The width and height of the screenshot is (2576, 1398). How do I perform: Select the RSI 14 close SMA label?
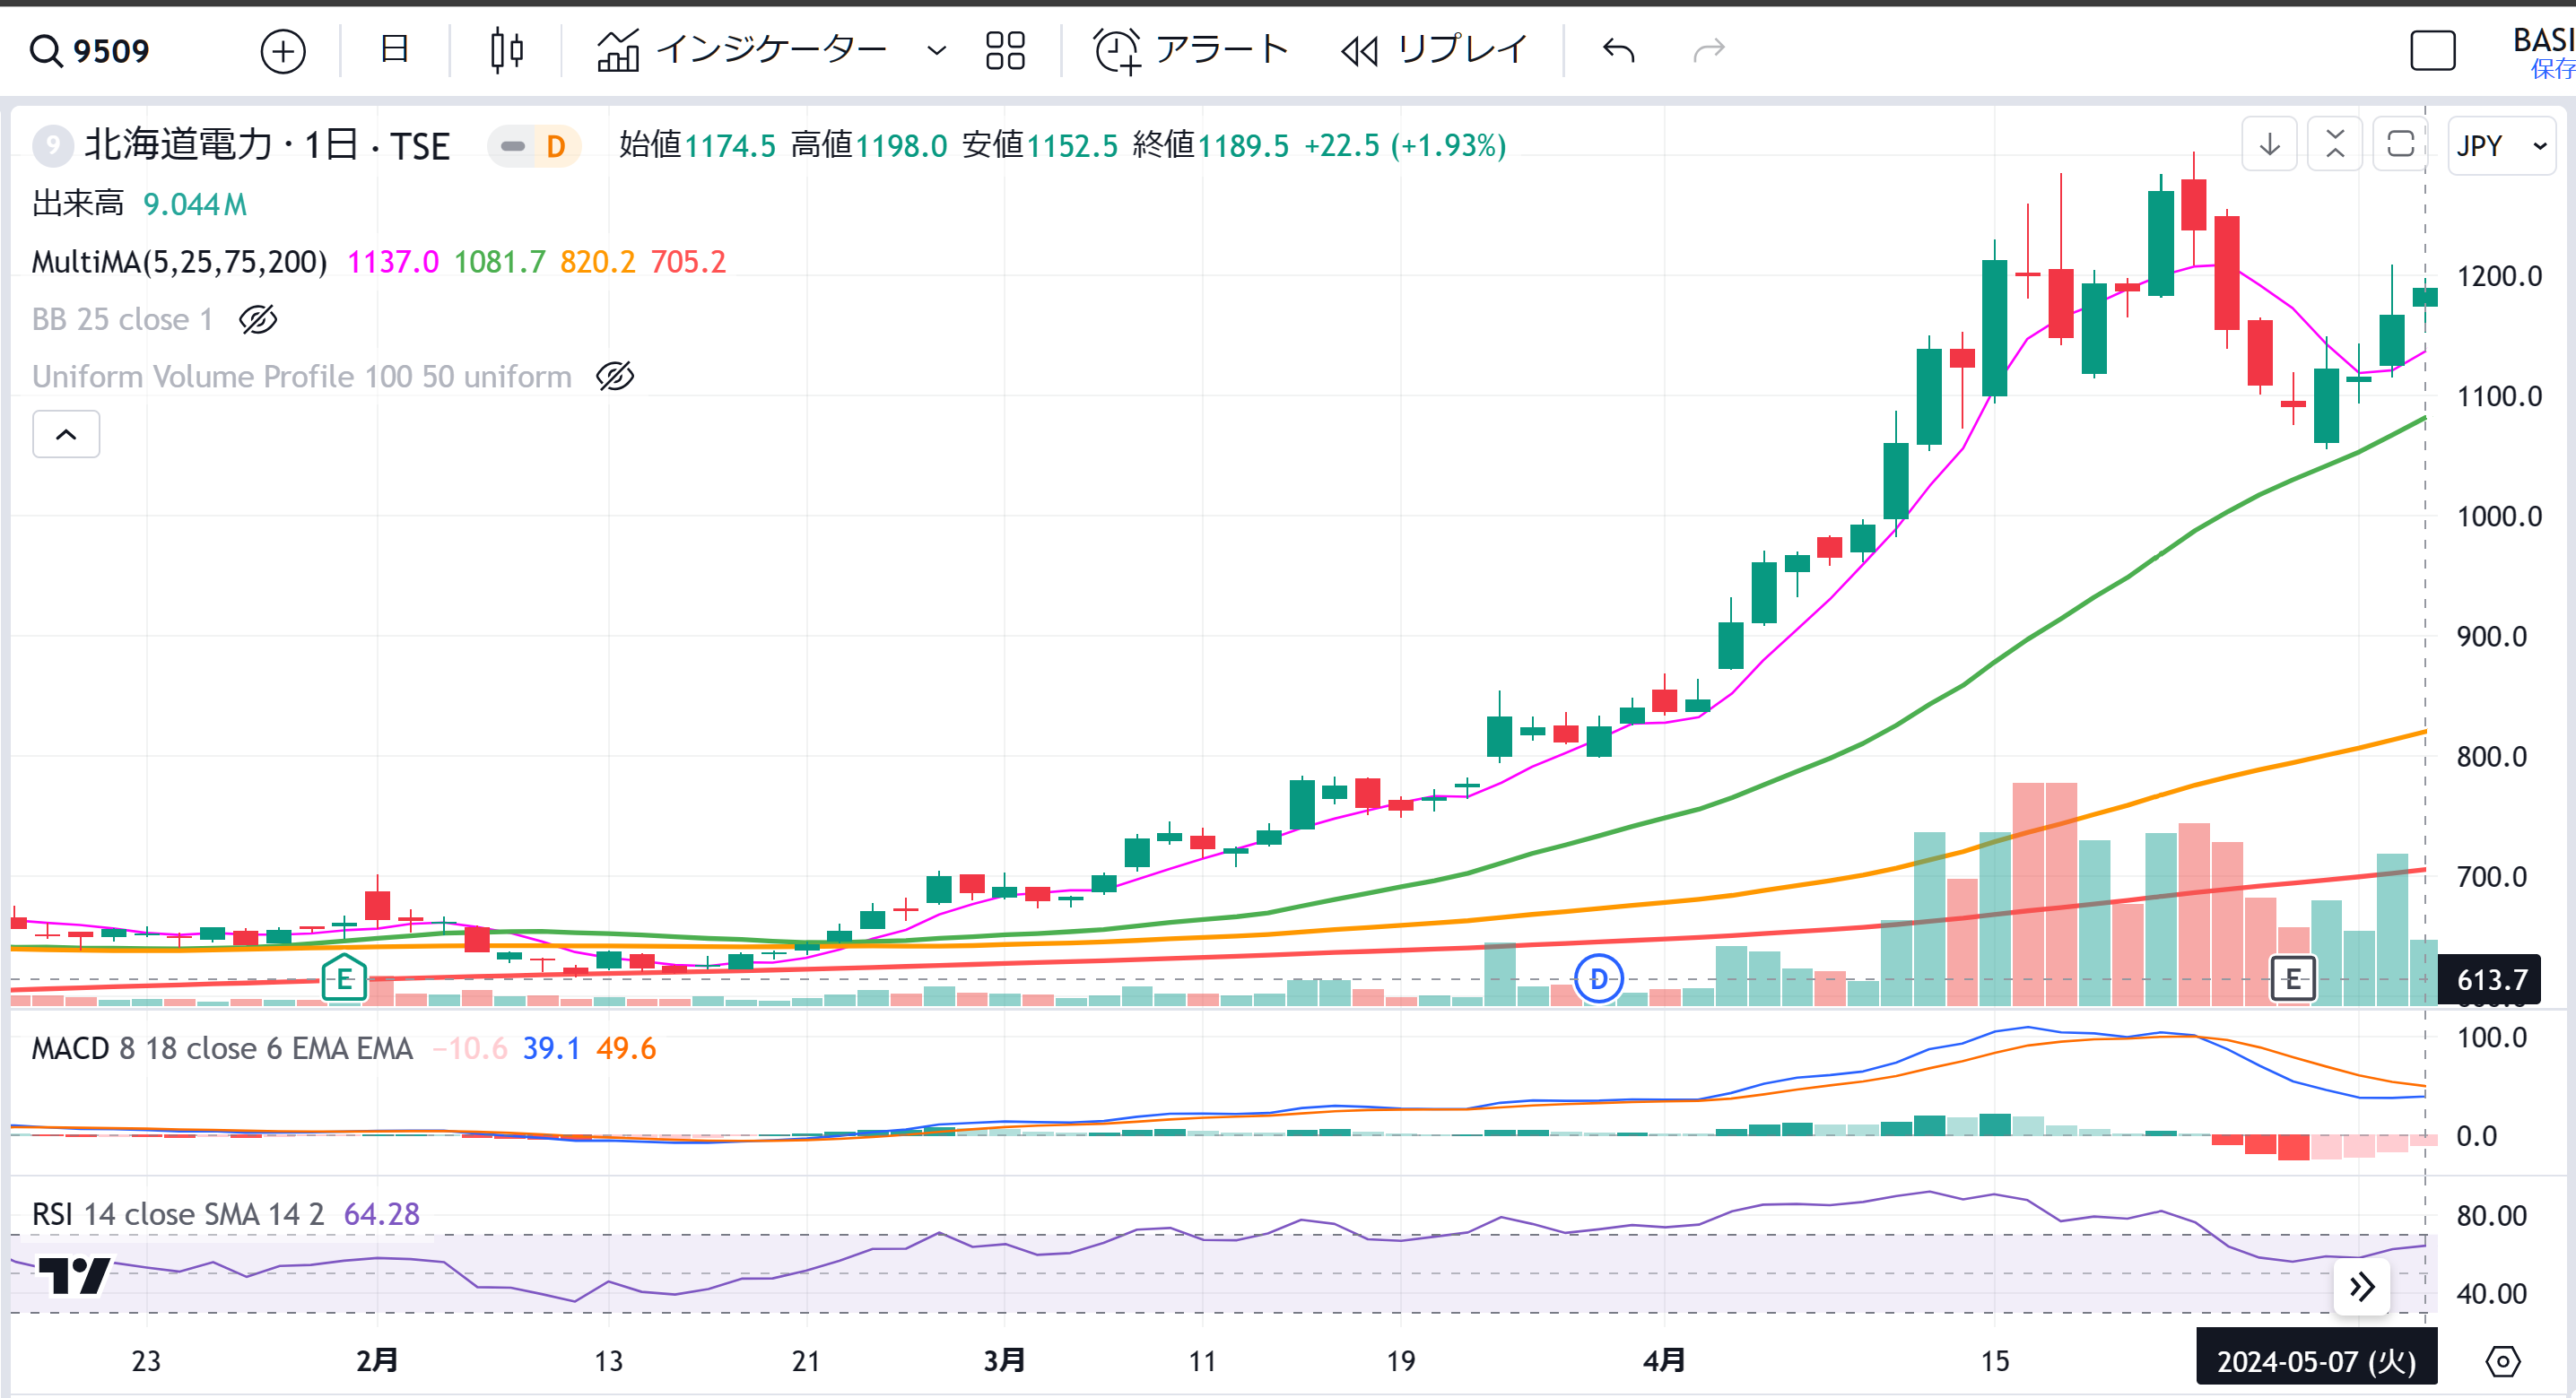(178, 1214)
